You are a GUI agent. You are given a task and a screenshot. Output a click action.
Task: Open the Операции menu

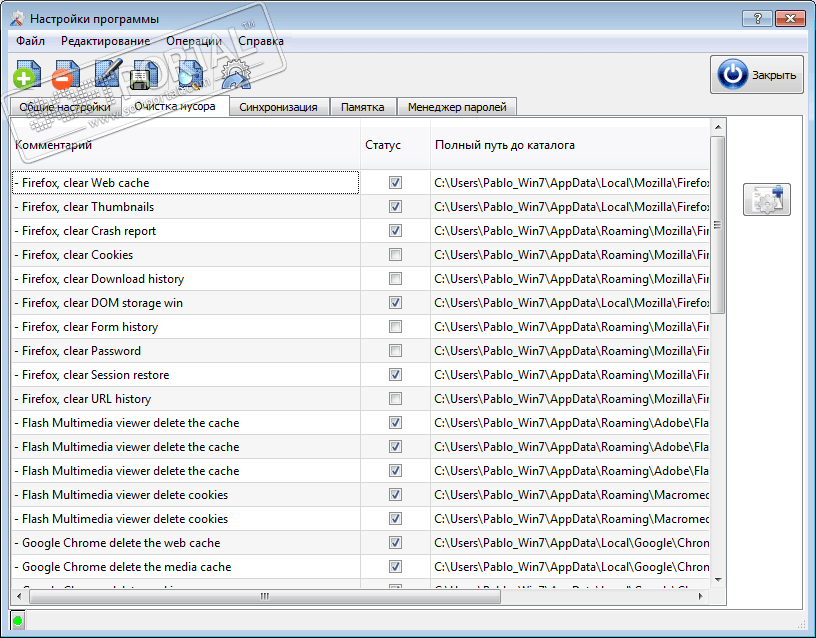[194, 41]
